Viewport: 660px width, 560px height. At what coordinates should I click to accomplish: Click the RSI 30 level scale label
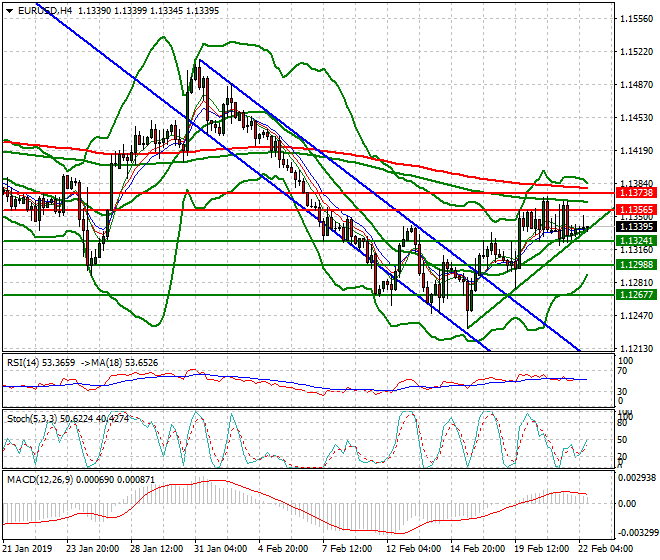(x=623, y=392)
